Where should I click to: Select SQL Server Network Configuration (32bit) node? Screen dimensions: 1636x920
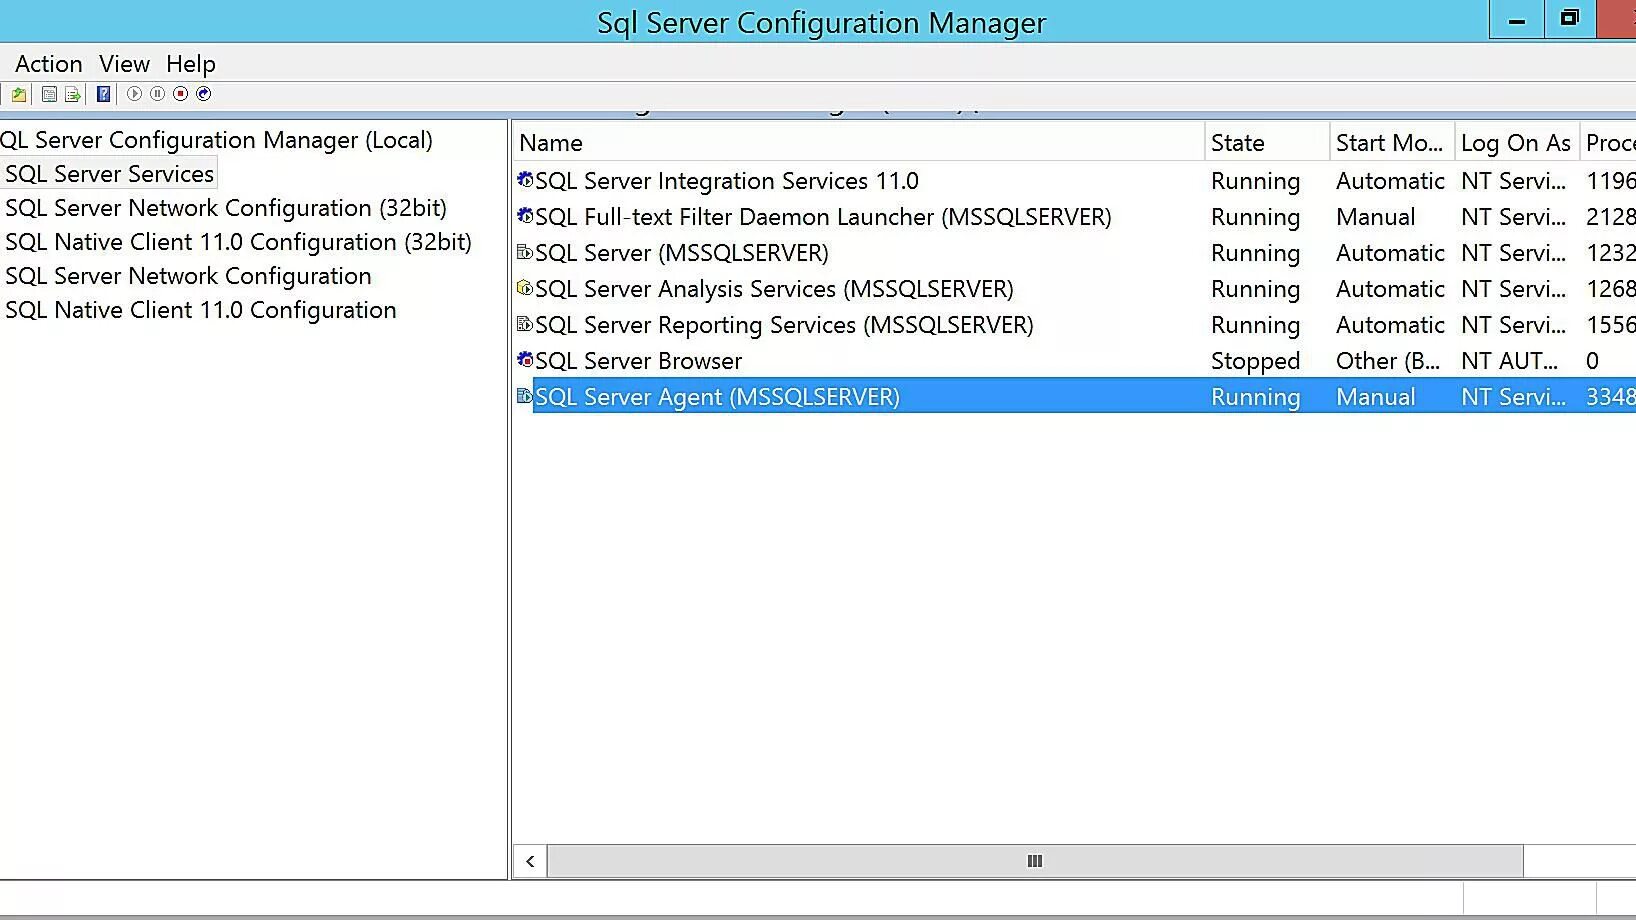point(225,208)
